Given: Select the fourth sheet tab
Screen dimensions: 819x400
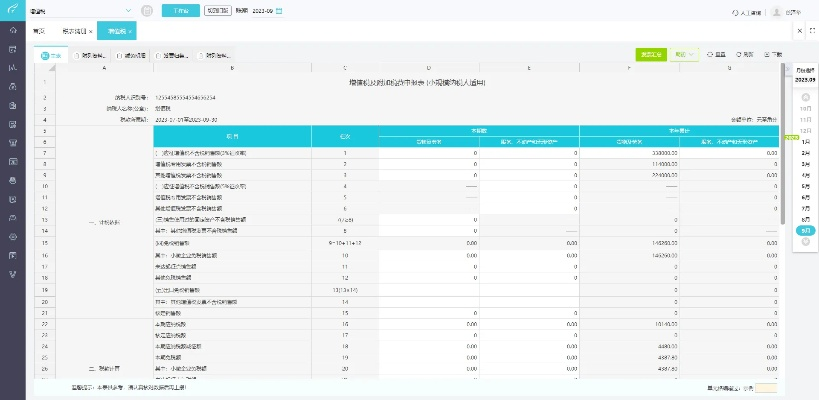Looking at the screenshot, I should (172, 55).
